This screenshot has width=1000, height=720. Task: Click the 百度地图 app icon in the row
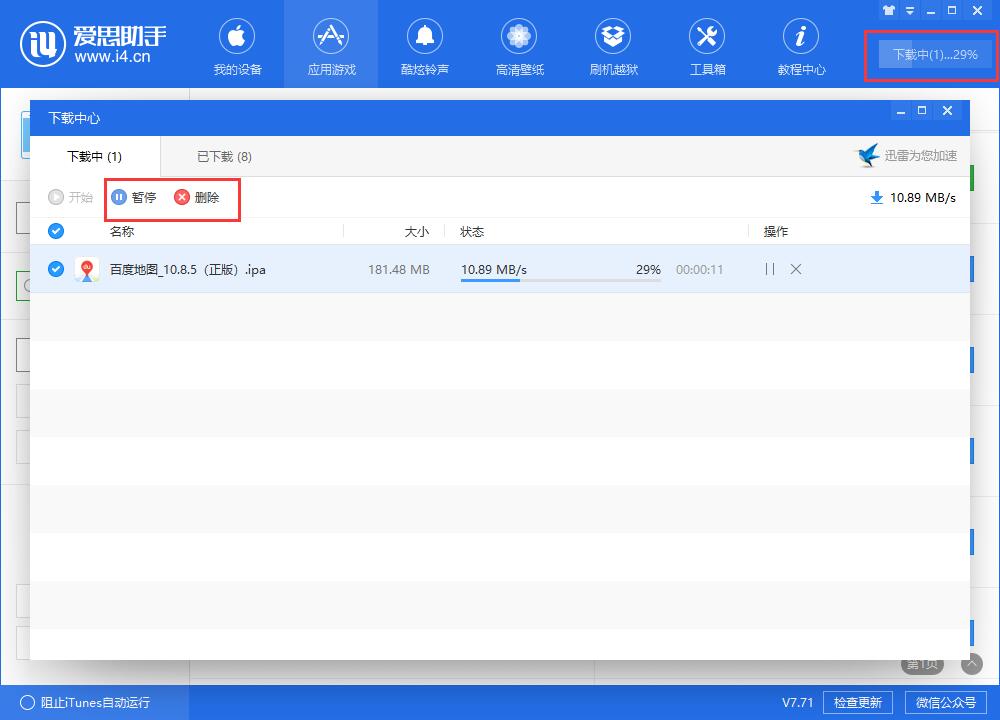[x=87, y=269]
